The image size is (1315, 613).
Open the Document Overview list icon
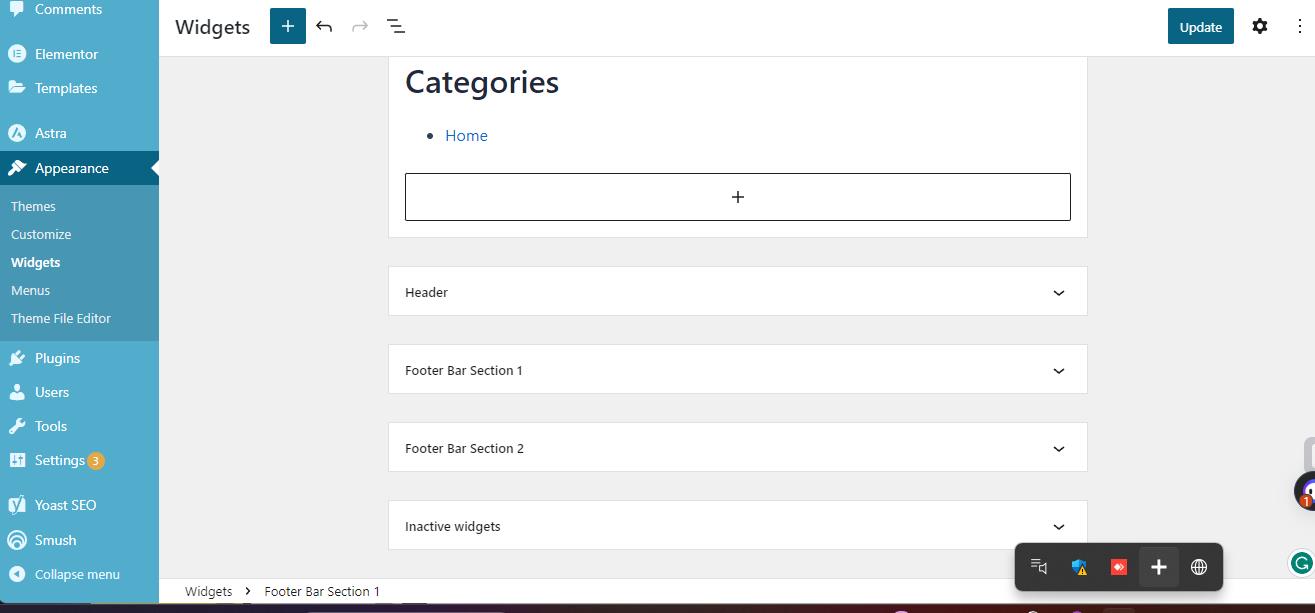(x=396, y=26)
